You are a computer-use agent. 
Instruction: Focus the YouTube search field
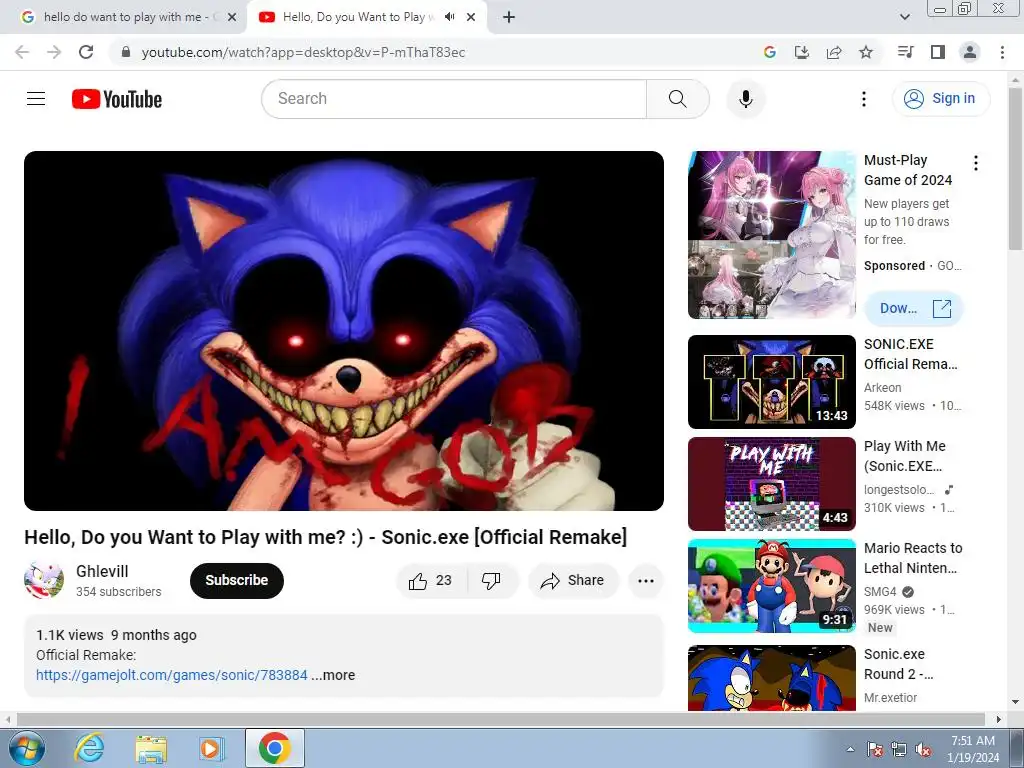454,99
